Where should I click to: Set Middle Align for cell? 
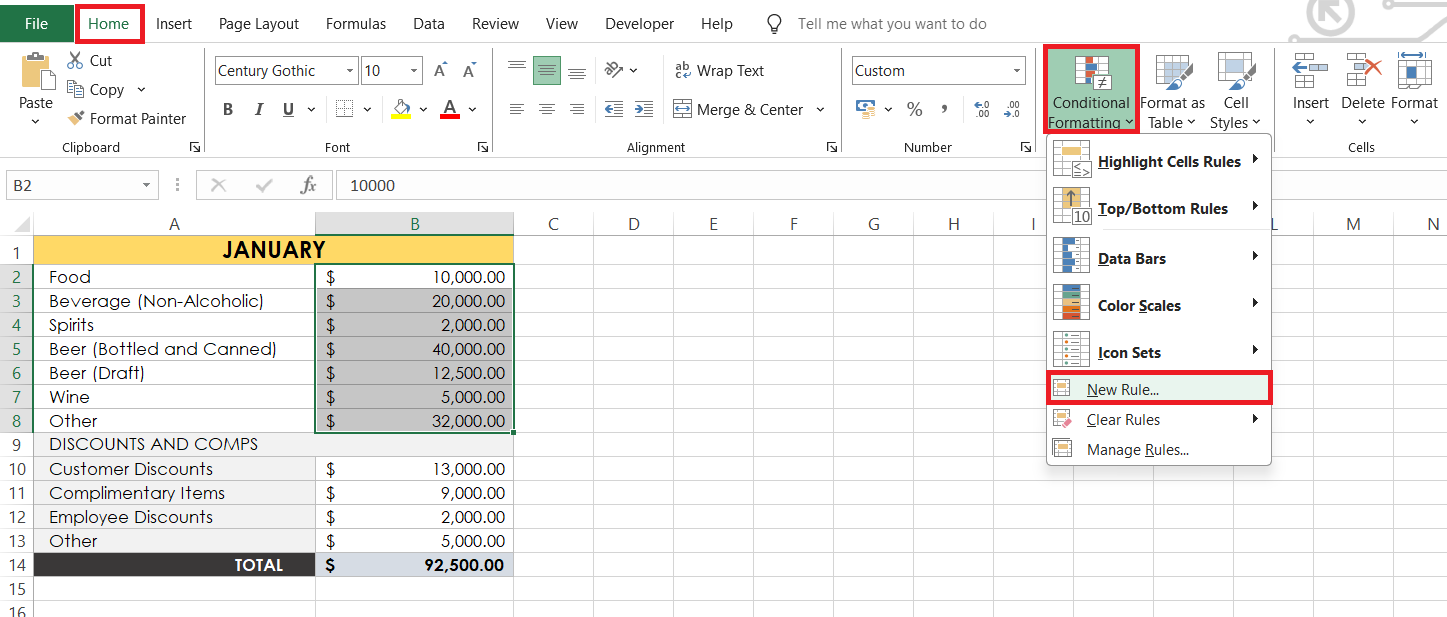coord(547,70)
